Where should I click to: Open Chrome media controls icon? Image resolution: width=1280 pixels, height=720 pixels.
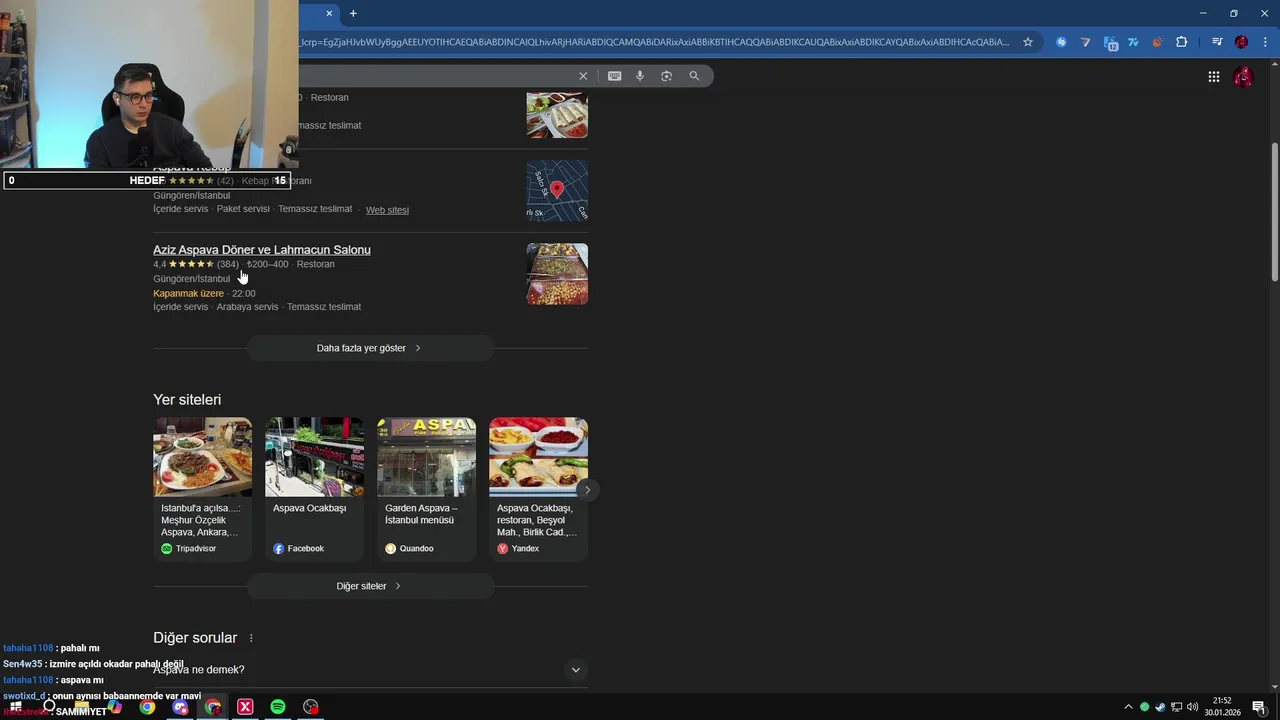coord(1217,42)
